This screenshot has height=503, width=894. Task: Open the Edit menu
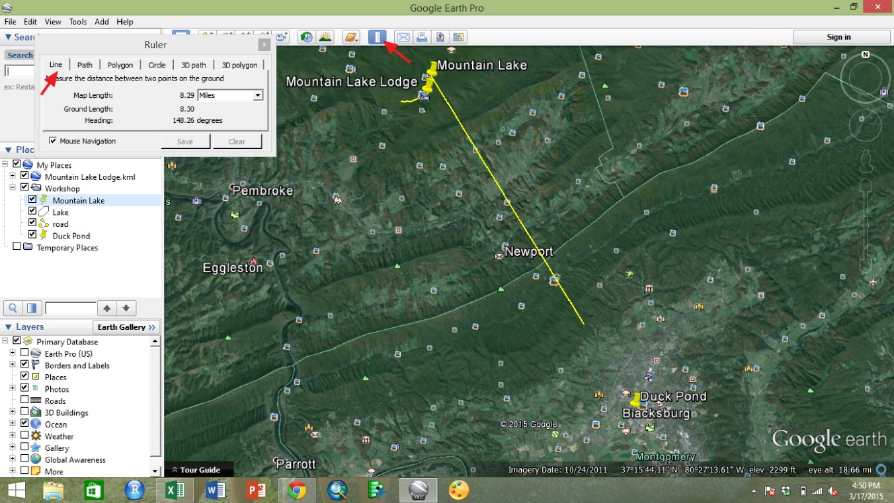pyautogui.click(x=30, y=22)
